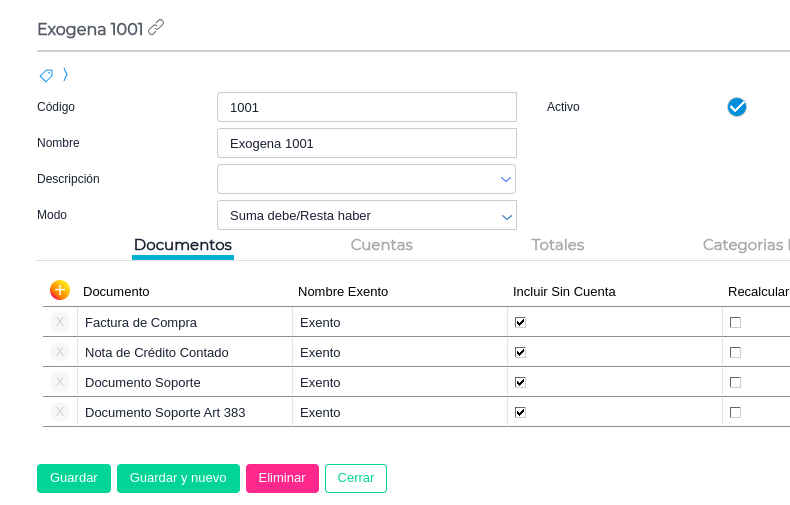Switch to the Totales tab

pyautogui.click(x=557, y=245)
